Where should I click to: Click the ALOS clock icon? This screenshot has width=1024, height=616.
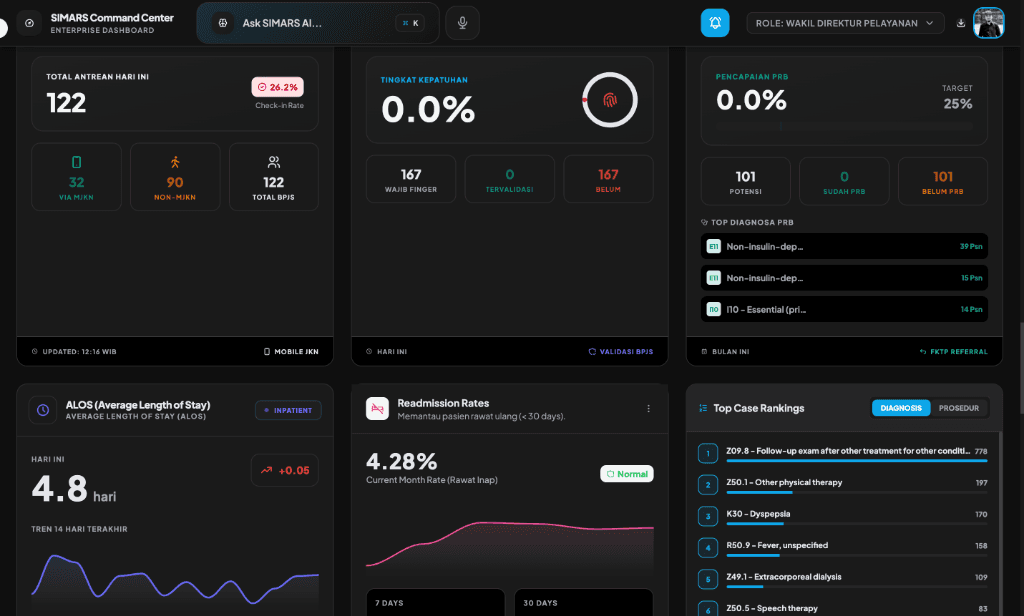(x=43, y=409)
